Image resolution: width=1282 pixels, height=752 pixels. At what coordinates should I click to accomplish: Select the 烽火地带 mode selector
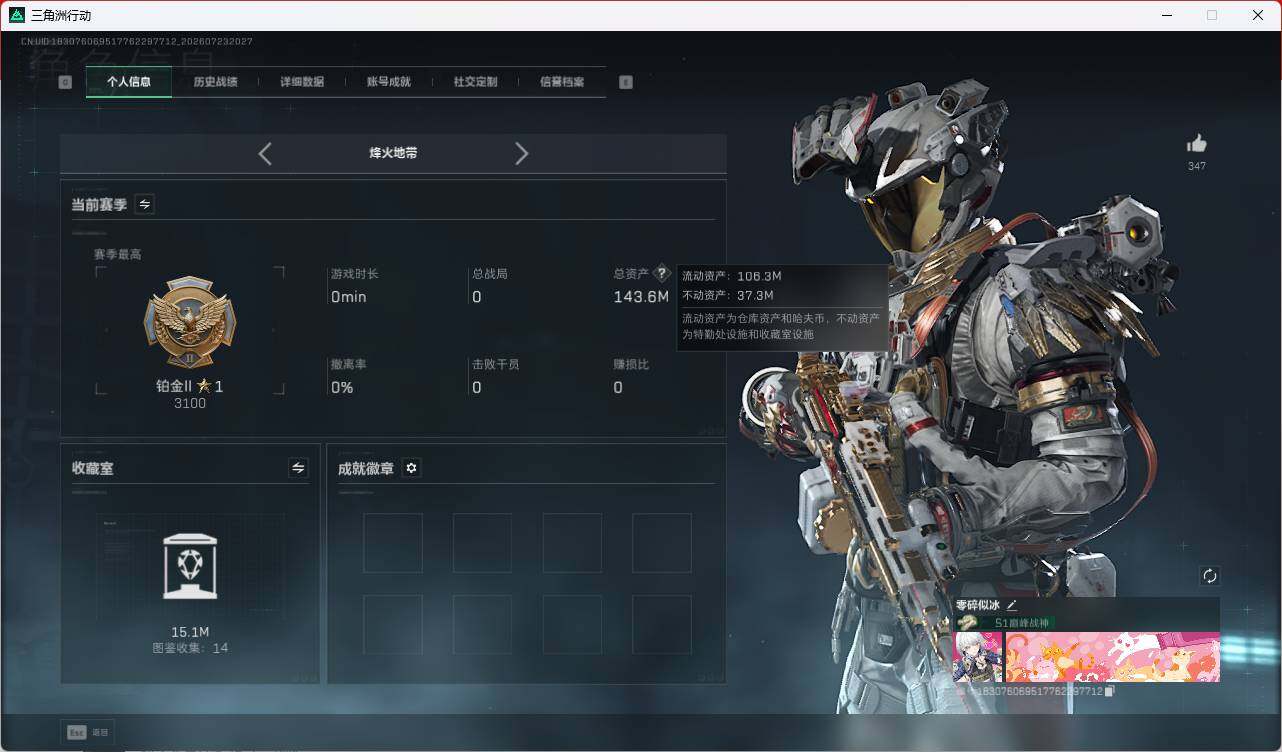click(x=393, y=154)
